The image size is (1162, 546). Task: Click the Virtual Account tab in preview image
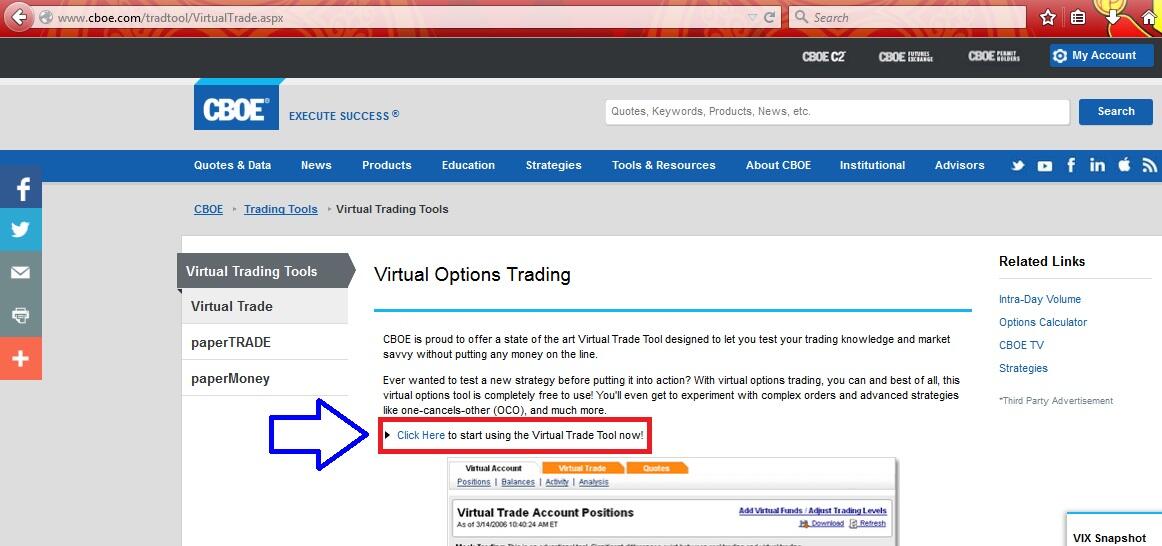point(494,468)
